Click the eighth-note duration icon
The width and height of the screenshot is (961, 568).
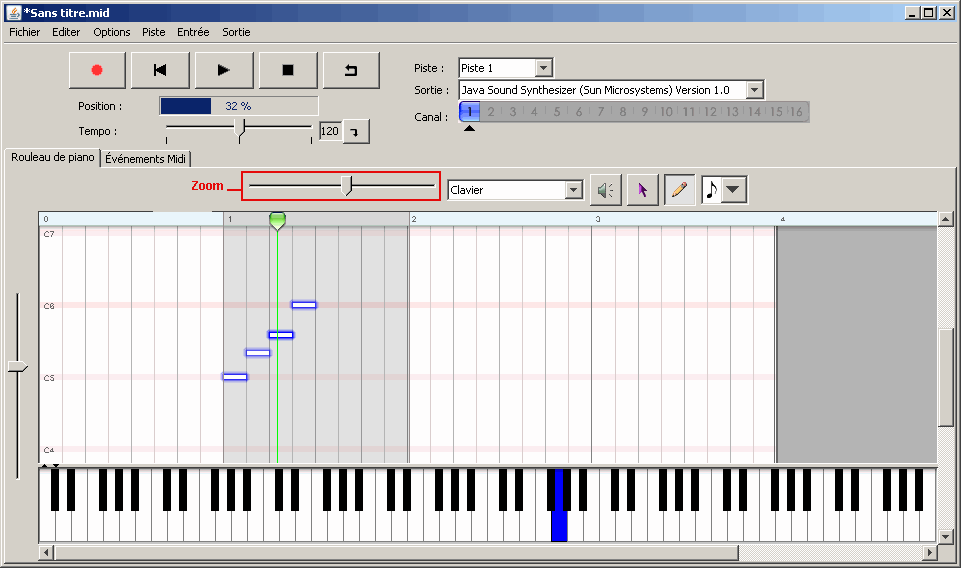click(x=712, y=191)
